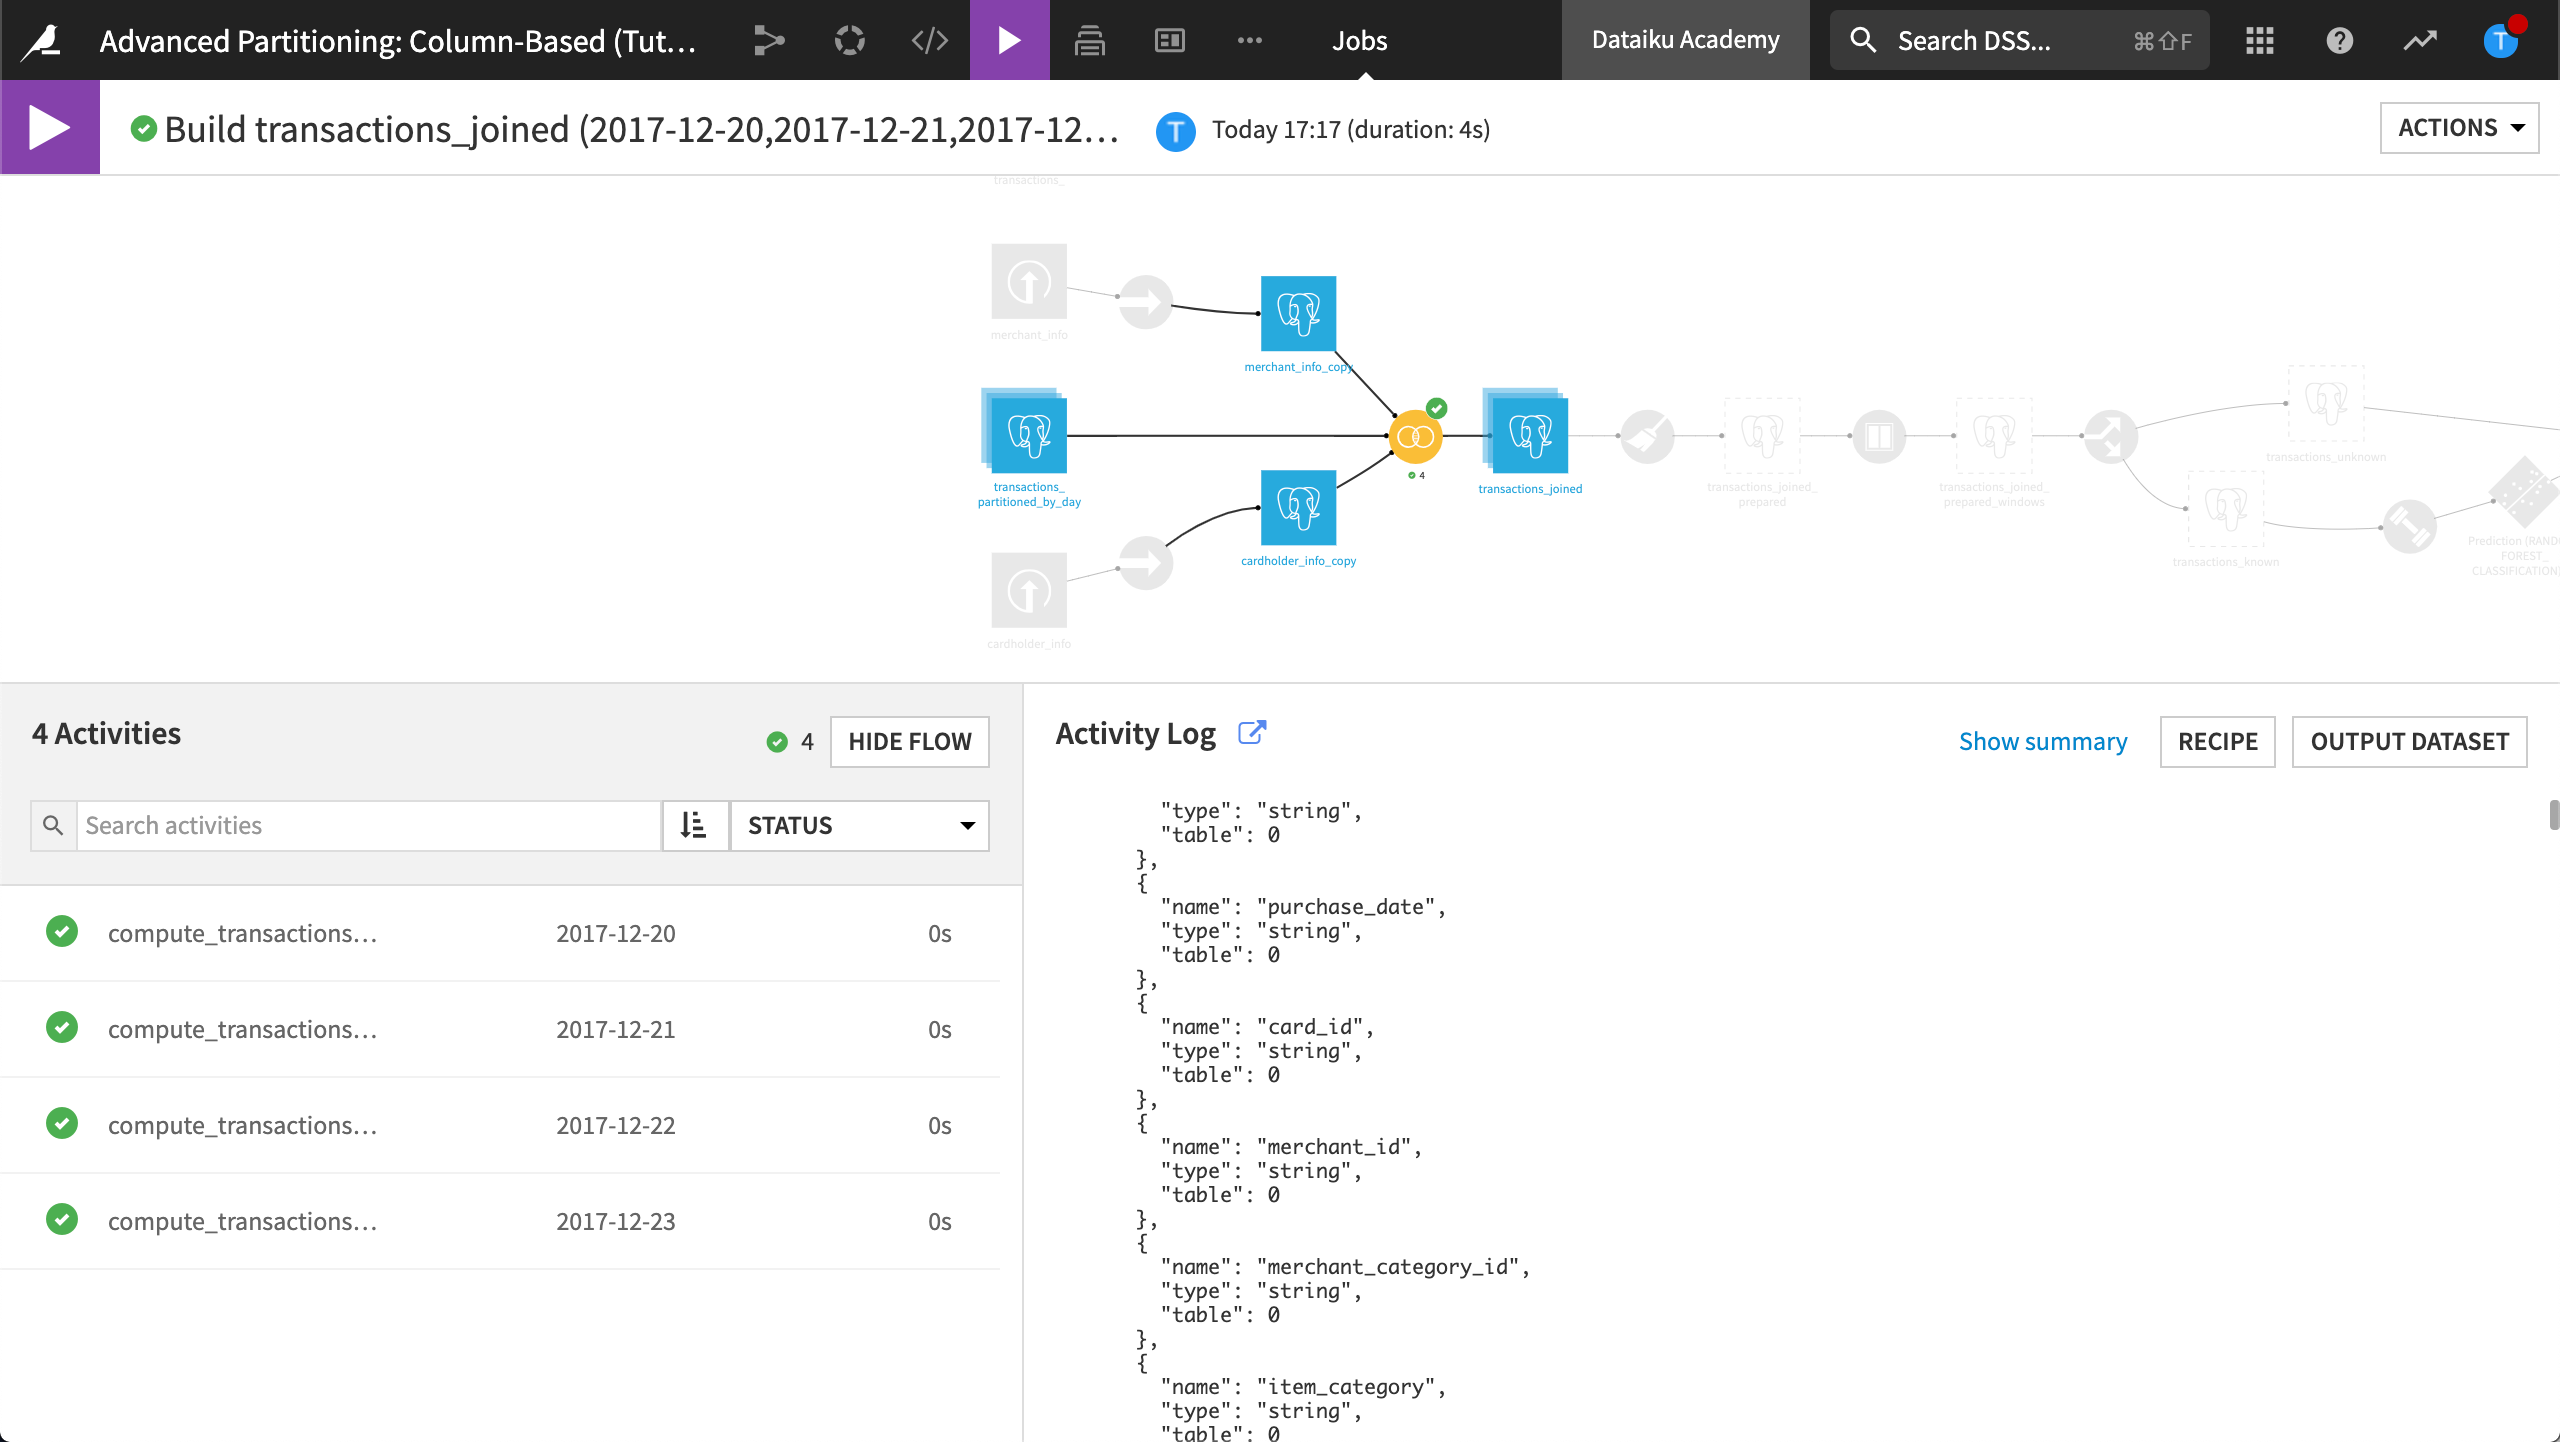The width and height of the screenshot is (2560, 1442).
Task: Open the Dataiku Academy menu item
Action: pos(1685,40)
